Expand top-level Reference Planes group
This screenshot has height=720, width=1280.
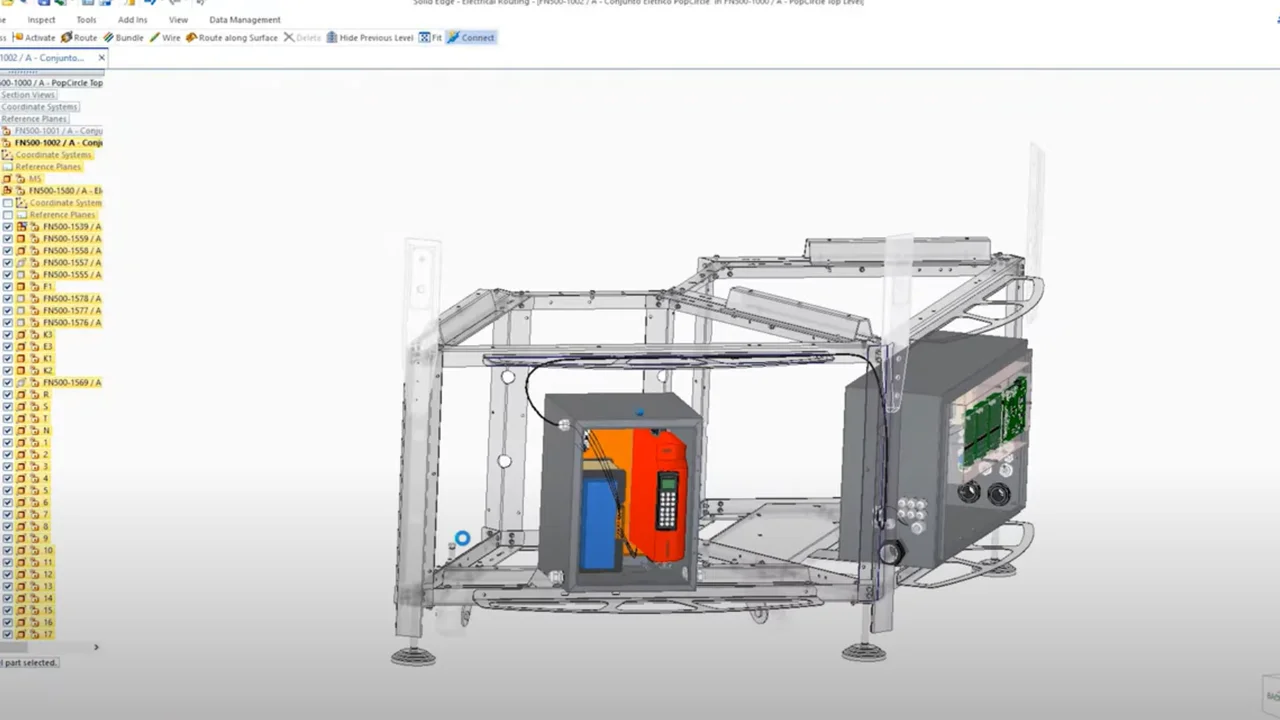tap(33, 119)
